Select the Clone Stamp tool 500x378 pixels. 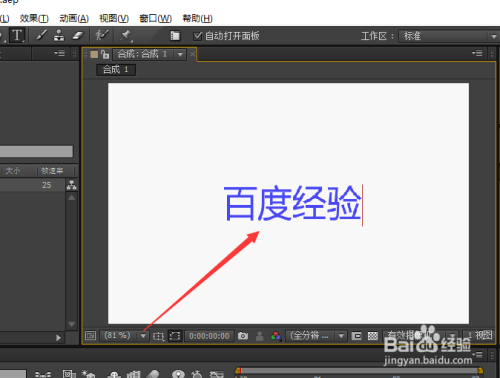(59, 35)
